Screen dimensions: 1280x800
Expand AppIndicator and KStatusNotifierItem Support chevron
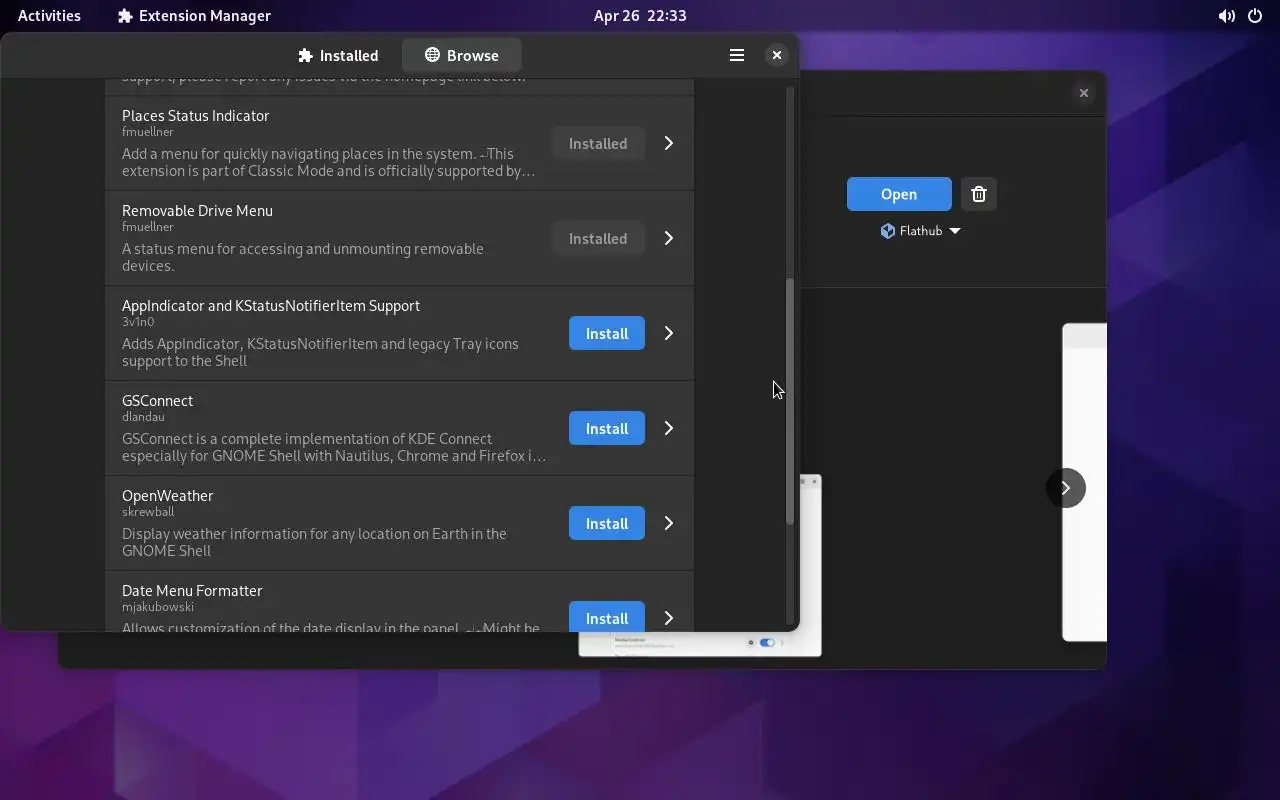(669, 334)
